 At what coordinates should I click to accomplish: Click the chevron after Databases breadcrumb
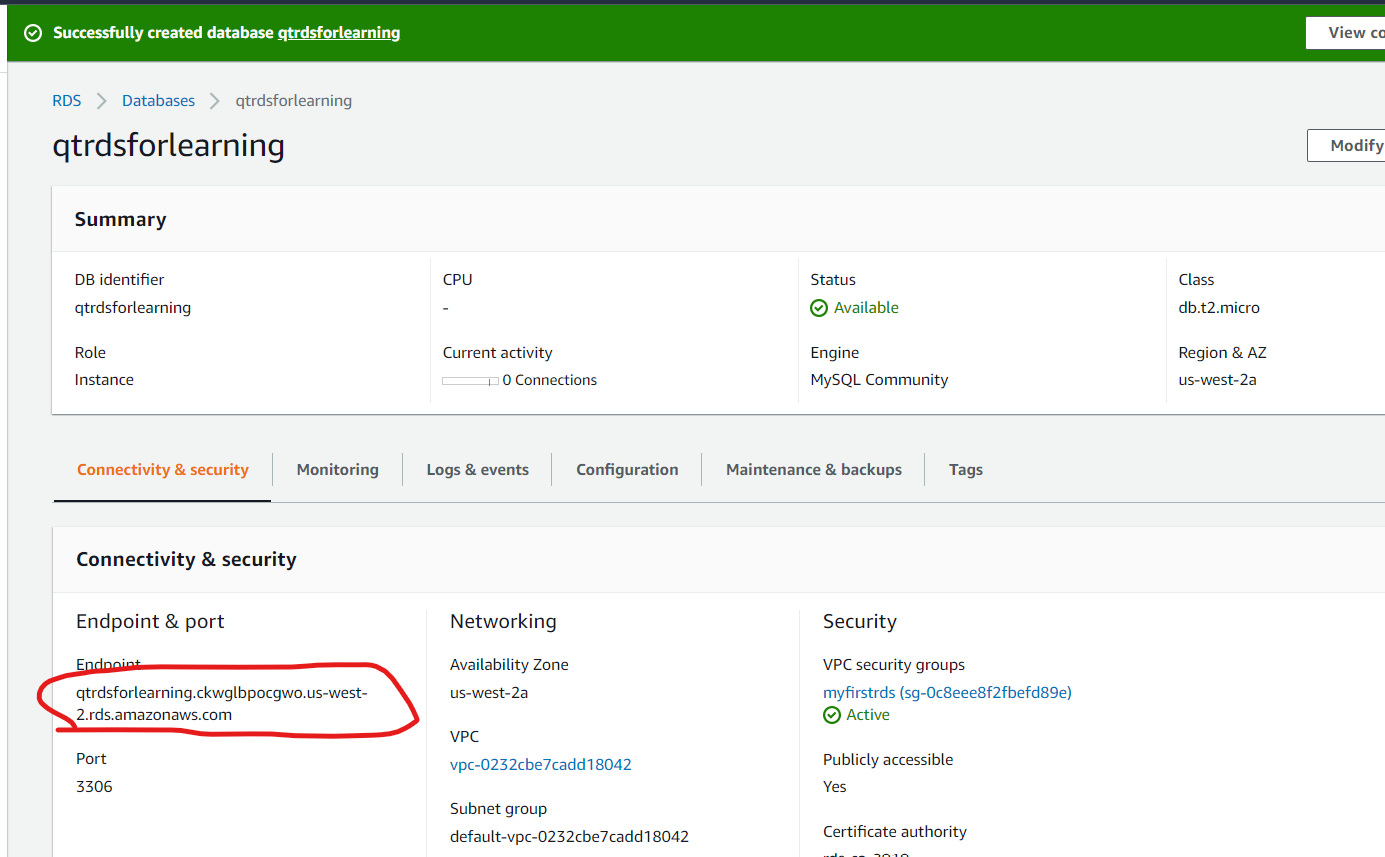tap(215, 101)
